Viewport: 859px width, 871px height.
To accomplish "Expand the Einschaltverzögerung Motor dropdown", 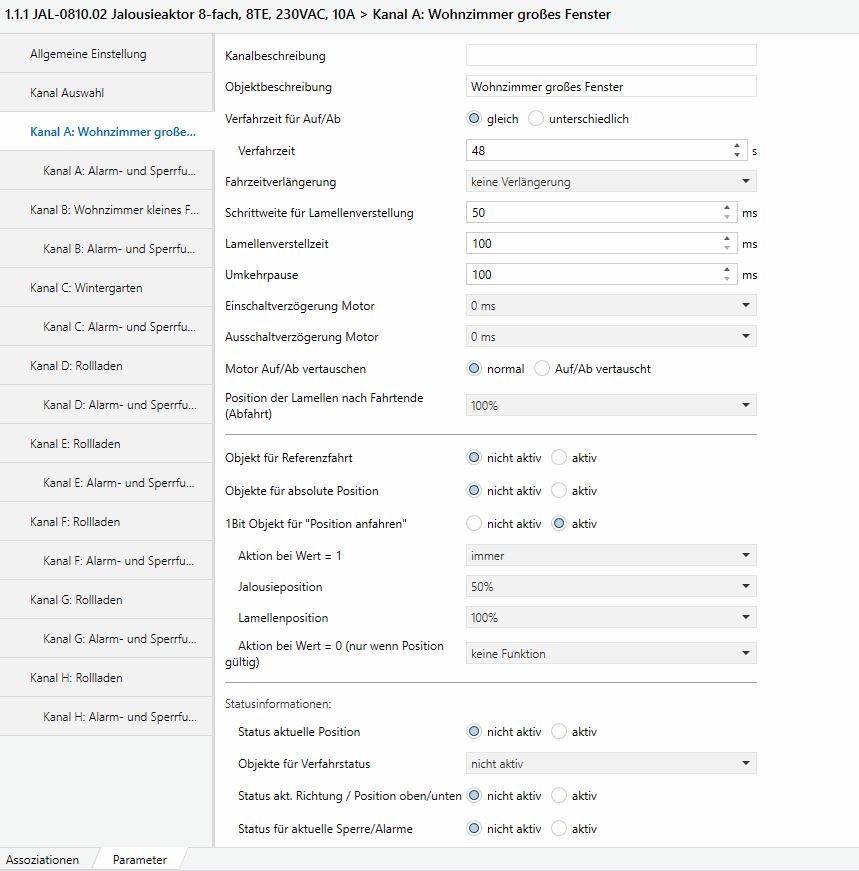I will pyautogui.click(x=611, y=306).
